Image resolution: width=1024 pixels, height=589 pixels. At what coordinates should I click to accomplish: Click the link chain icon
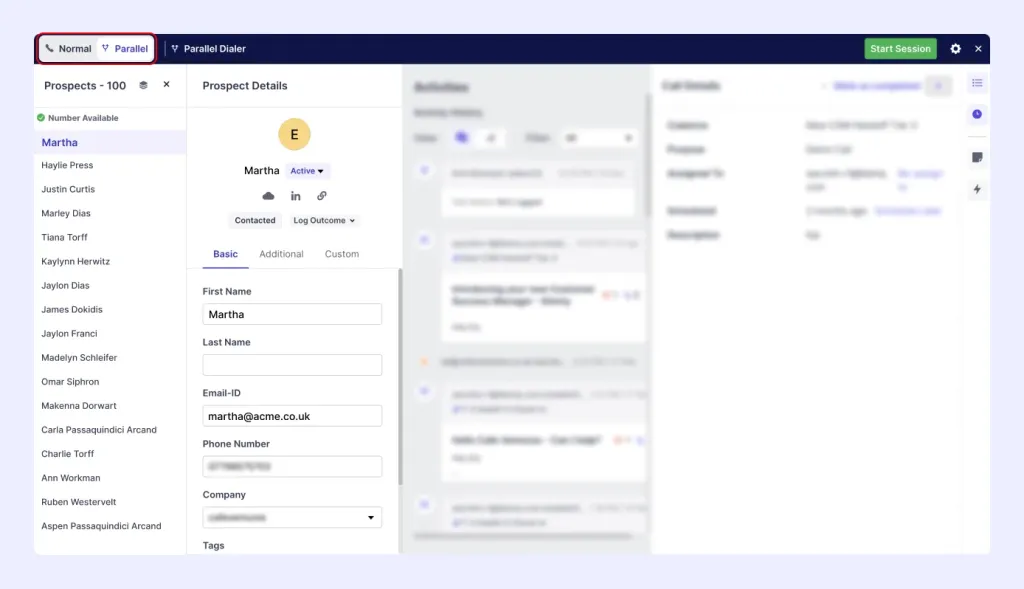(322, 196)
